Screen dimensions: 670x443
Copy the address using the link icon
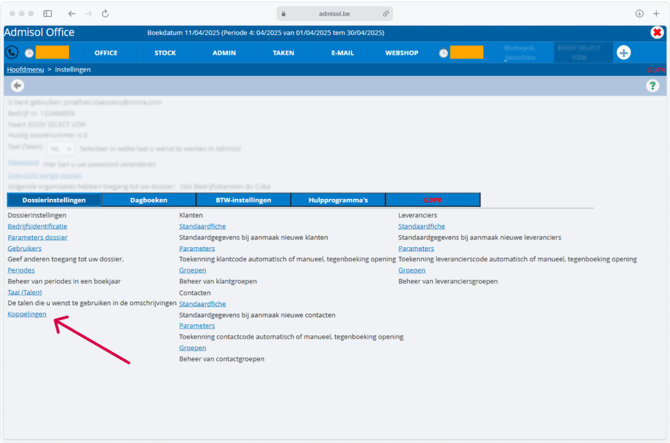click(x=385, y=14)
